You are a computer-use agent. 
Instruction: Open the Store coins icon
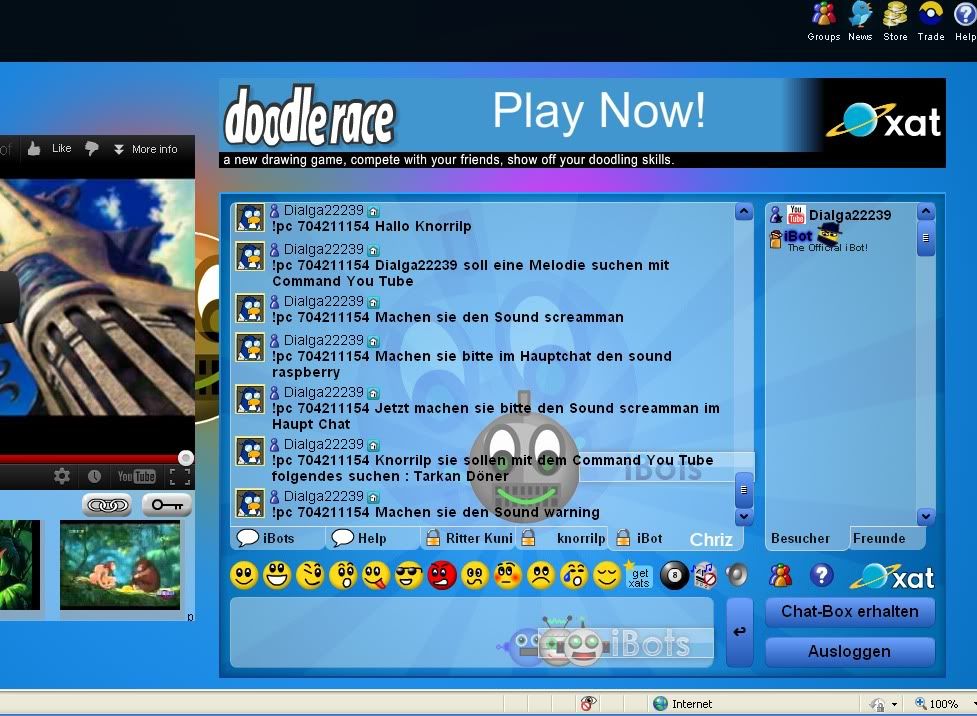tap(895, 21)
